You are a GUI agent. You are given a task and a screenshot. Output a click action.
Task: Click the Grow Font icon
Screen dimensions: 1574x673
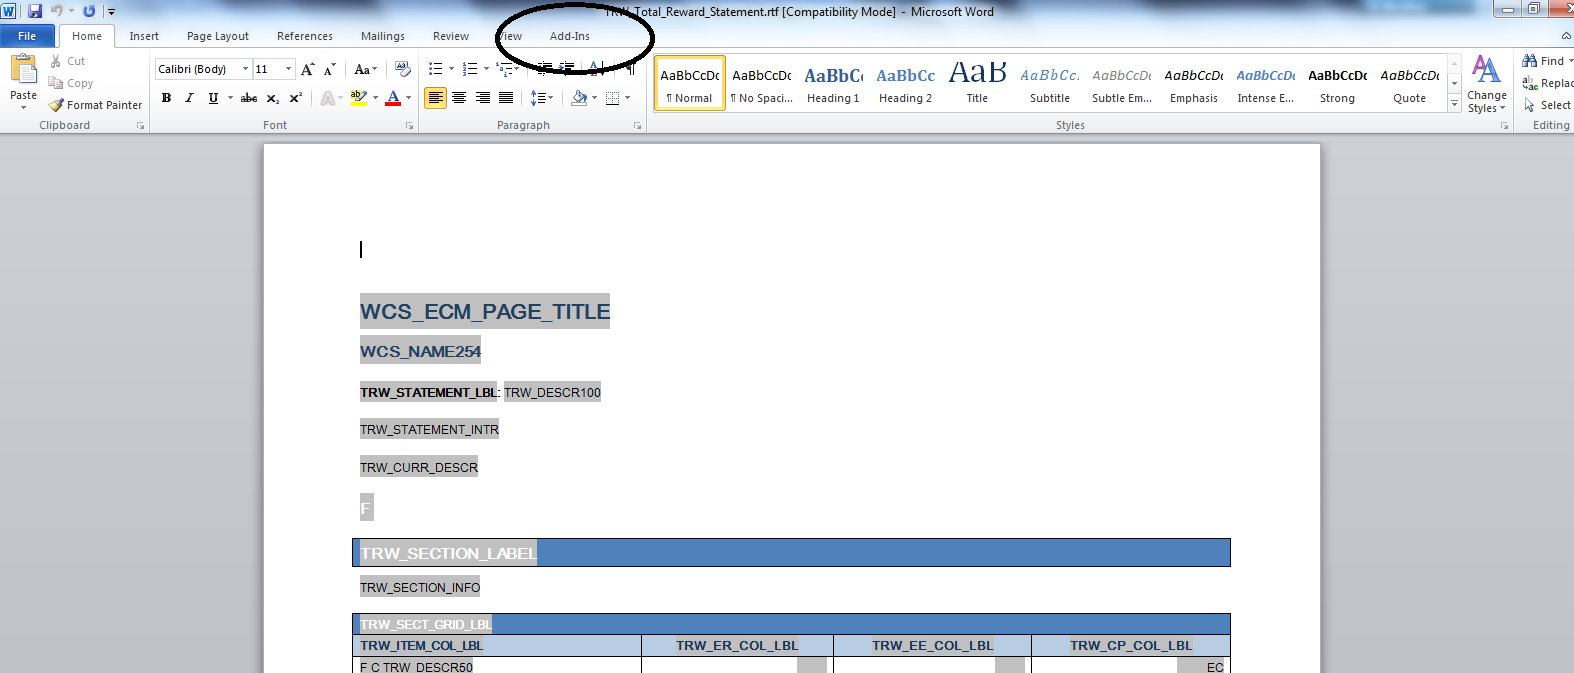[307, 69]
